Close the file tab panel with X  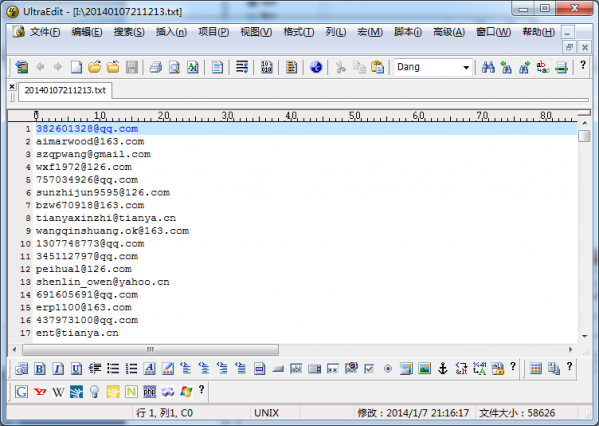coord(12,87)
